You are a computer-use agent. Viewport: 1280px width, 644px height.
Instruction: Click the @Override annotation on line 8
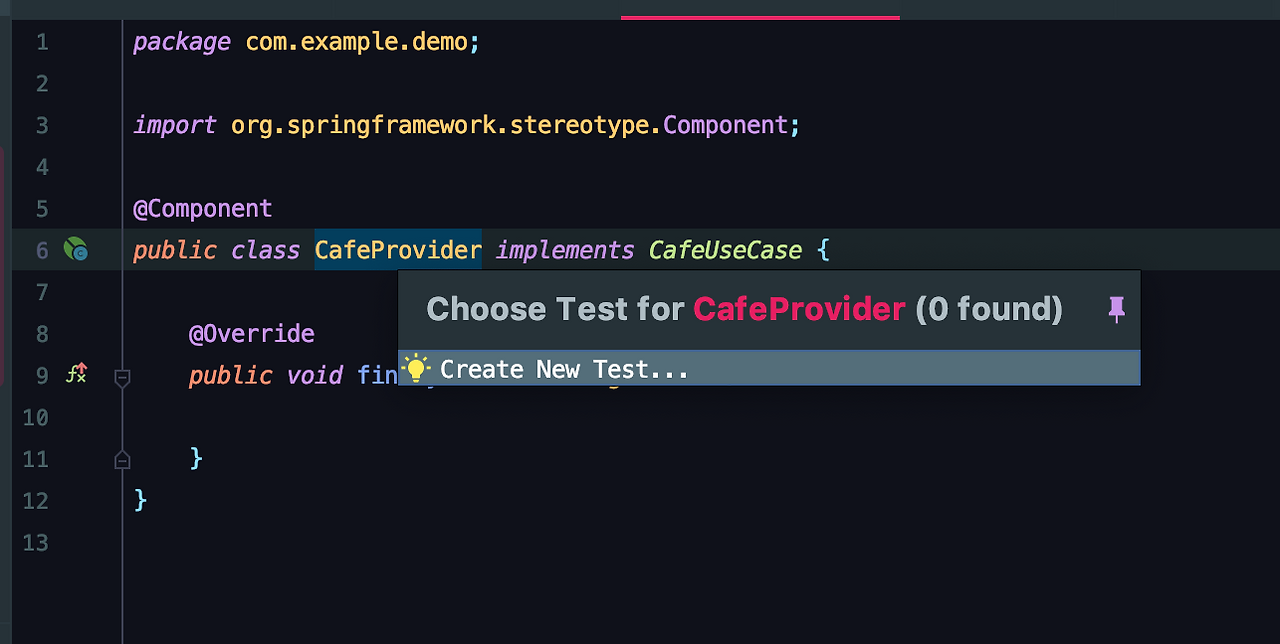click(252, 333)
